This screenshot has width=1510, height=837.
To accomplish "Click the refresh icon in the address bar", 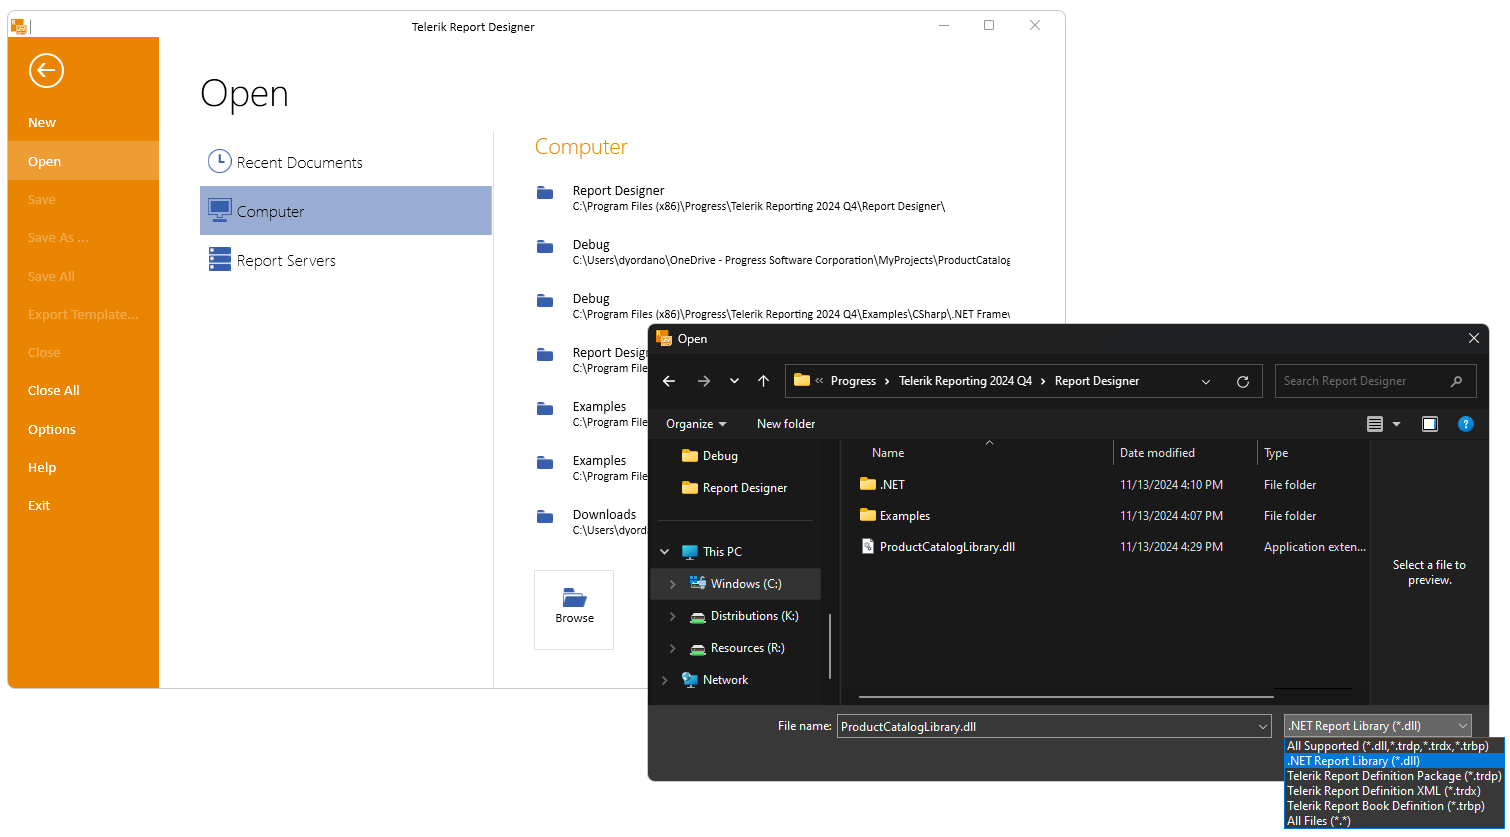I will click(x=1243, y=381).
